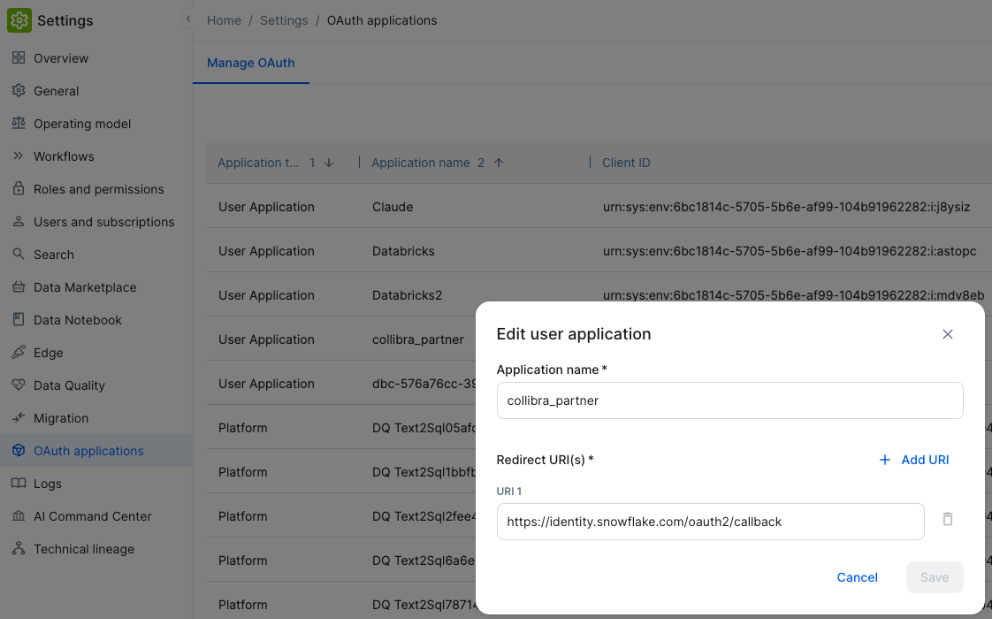Click the Data Notebook icon
The height and width of the screenshot is (619, 993).
point(18,319)
